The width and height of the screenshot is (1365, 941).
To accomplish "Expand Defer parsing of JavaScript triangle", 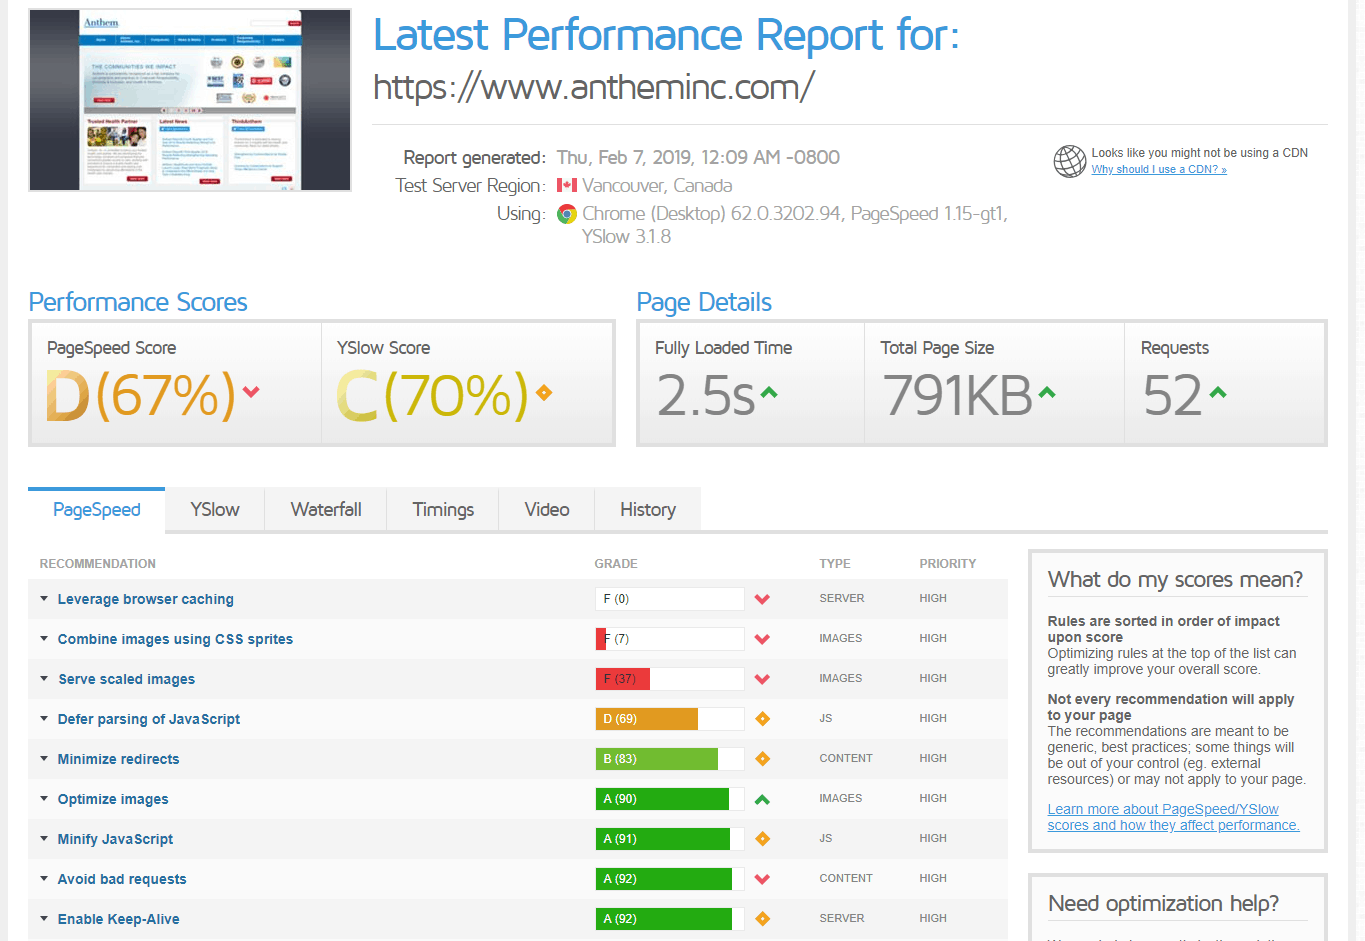I will [44, 718].
